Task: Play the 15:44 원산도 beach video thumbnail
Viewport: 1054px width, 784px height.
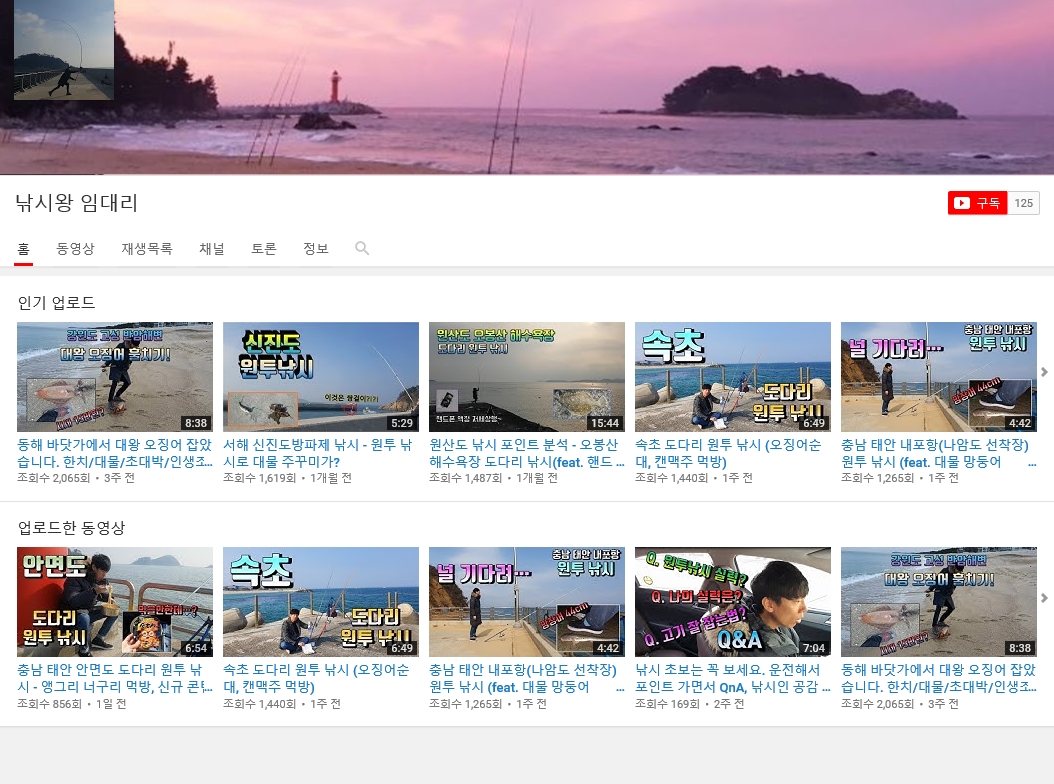Action: 527,377
